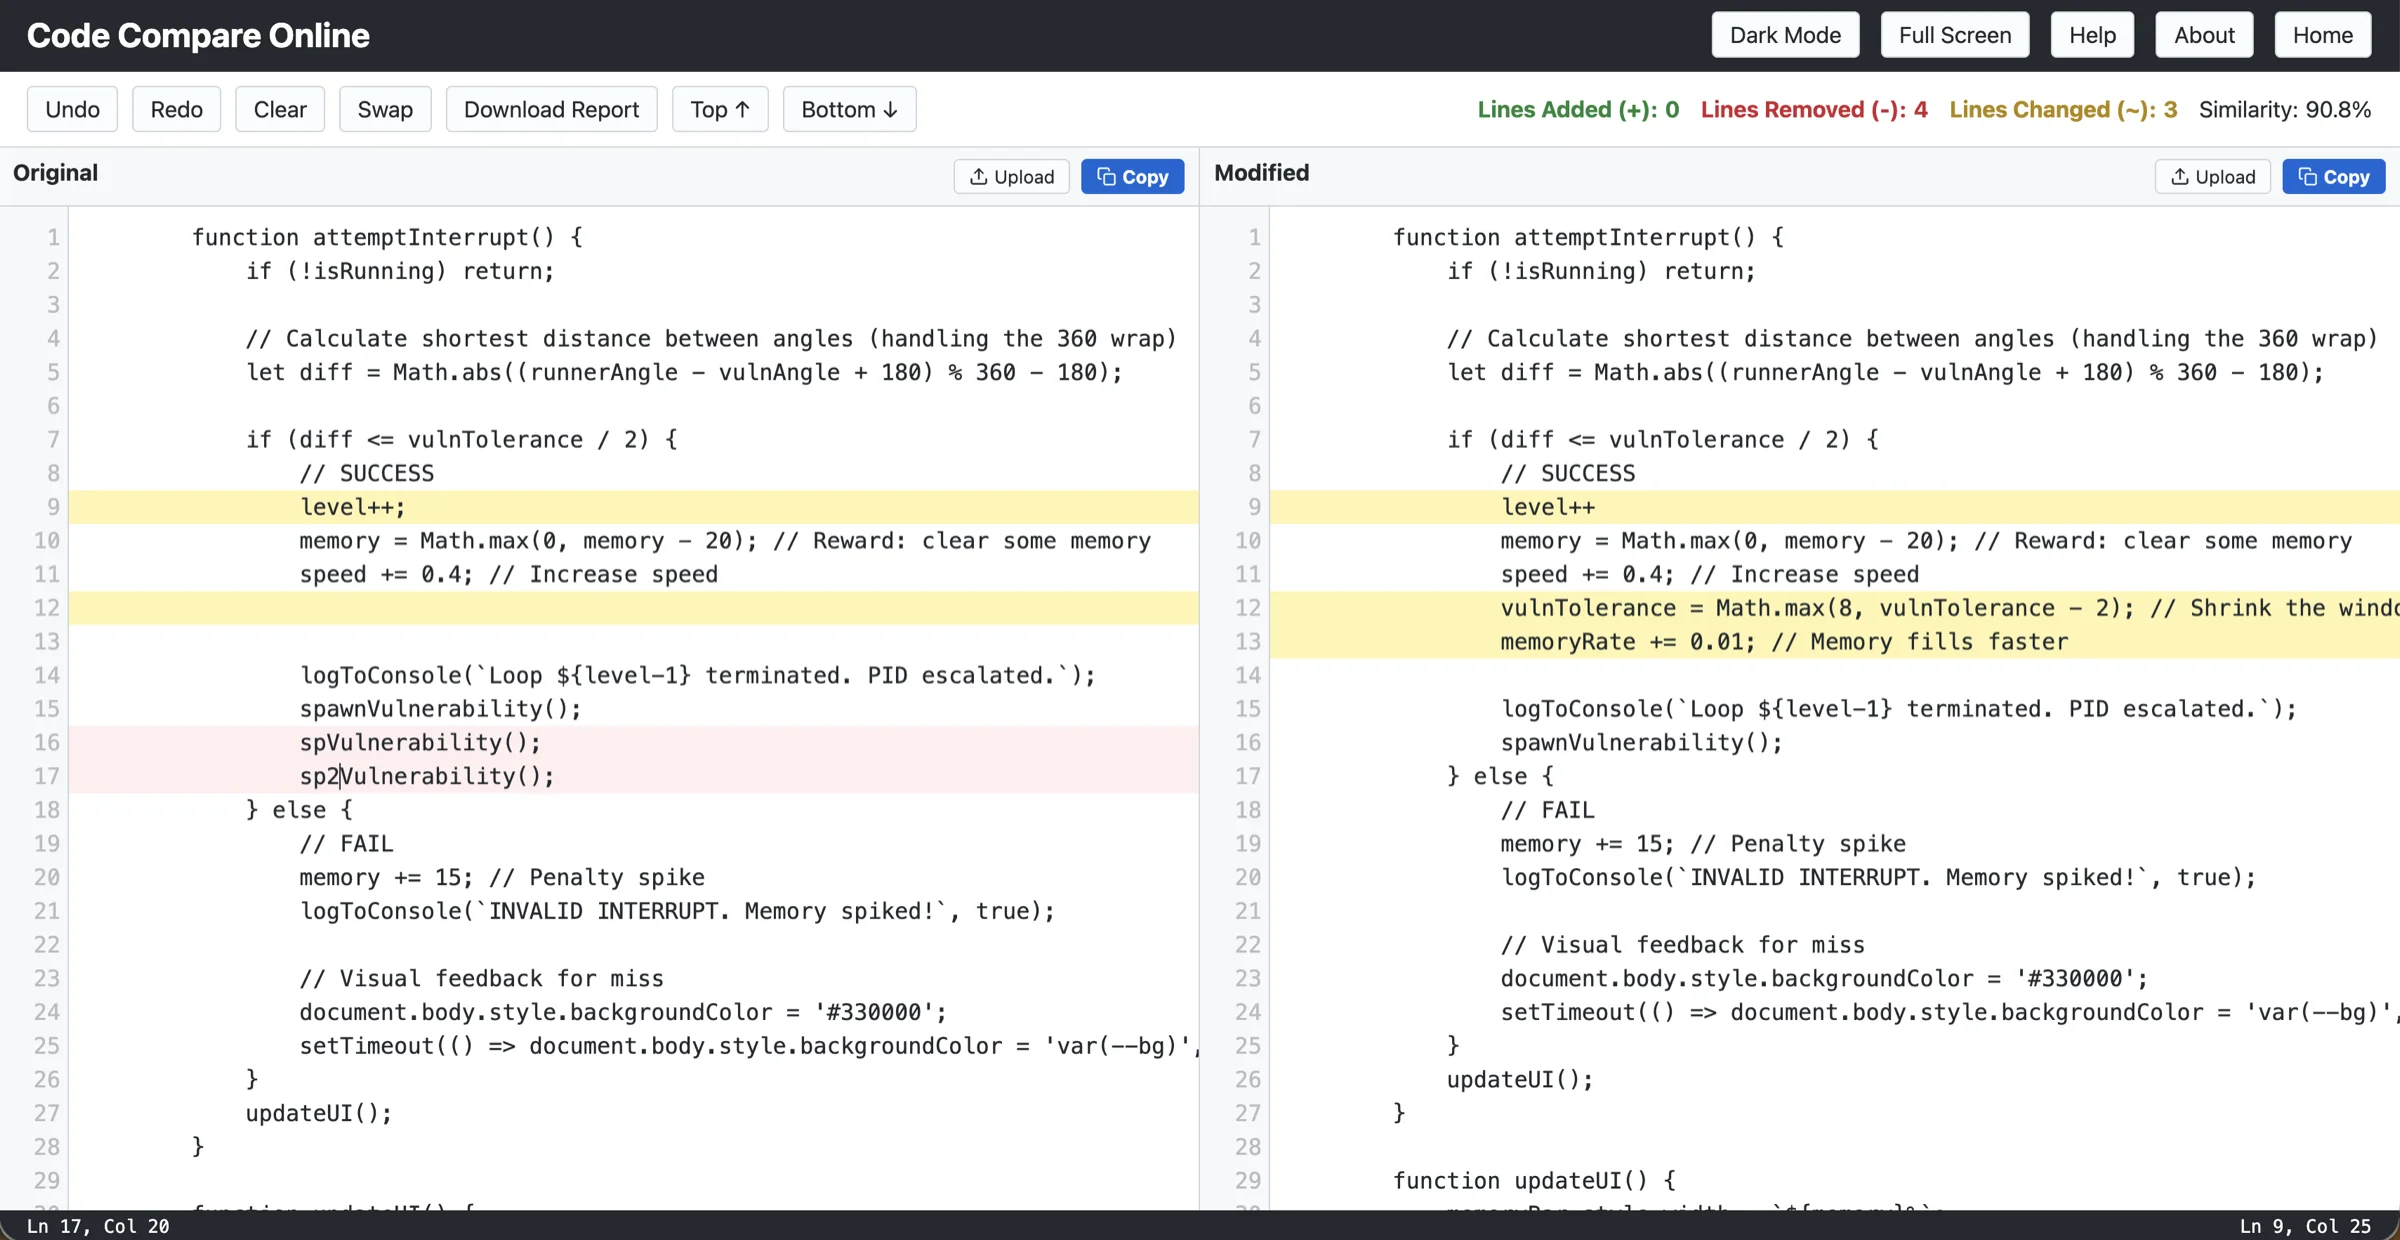The width and height of the screenshot is (2400, 1240).
Task: Click Code Compare Online title
Action: point(198,35)
